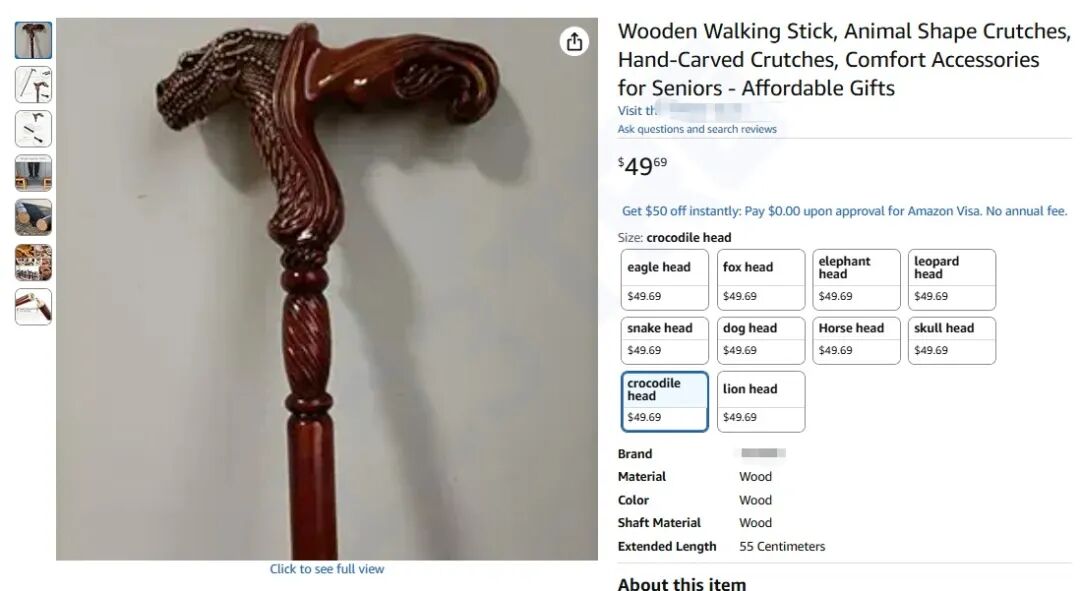
Task: Pick the leopard head variant
Action: [952, 280]
